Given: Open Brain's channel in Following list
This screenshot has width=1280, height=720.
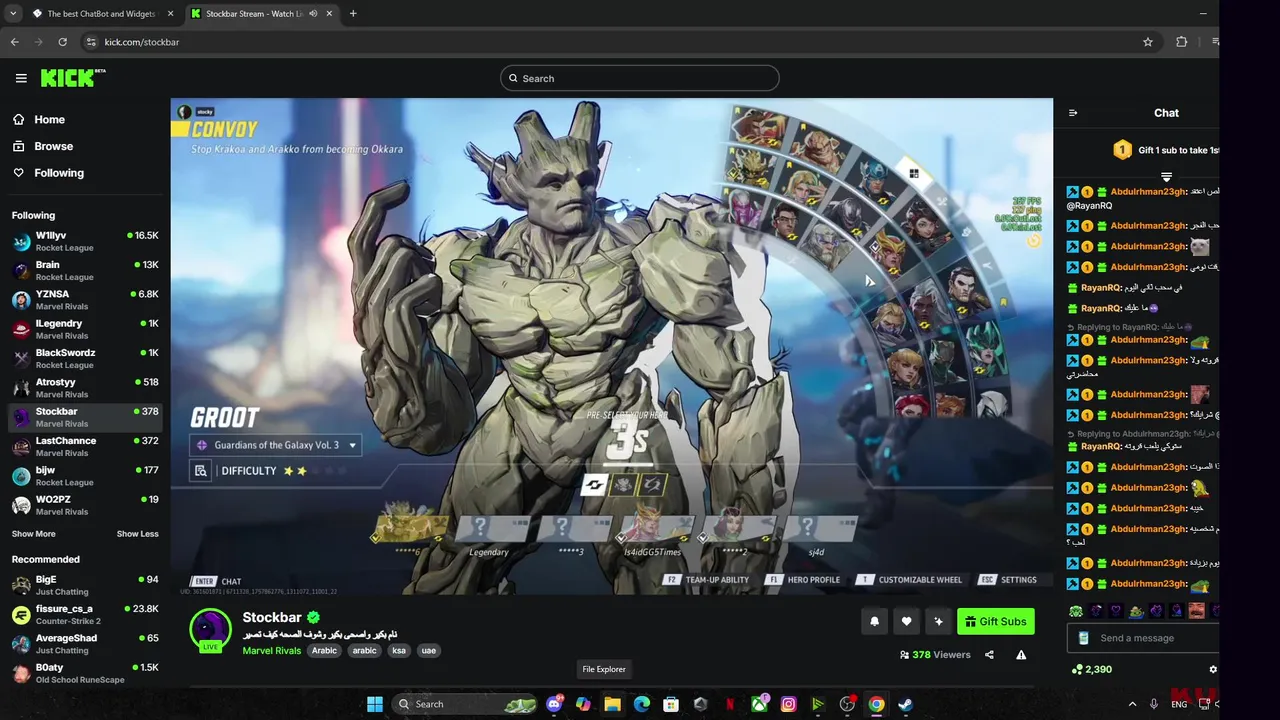Looking at the screenshot, I should pyautogui.click(x=85, y=270).
